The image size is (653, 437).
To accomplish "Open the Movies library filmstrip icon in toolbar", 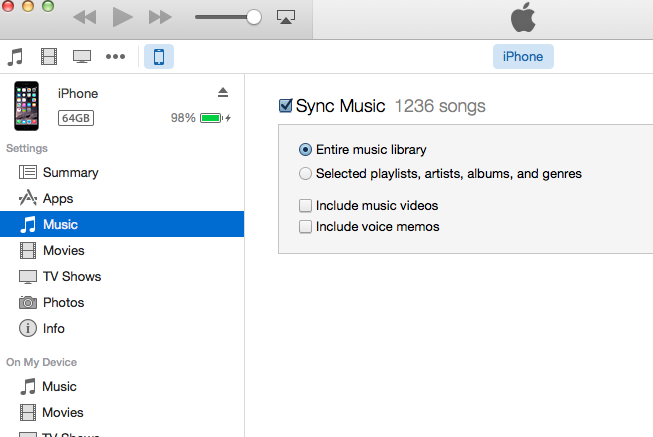I will (x=49, y=57).
